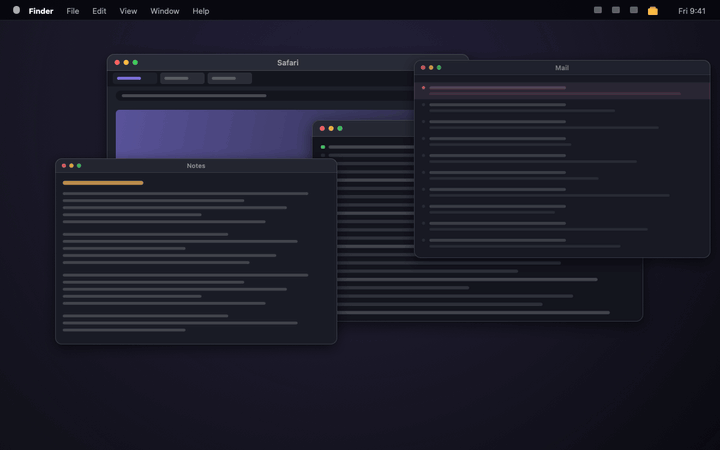The height and width of the screenshot is (450, 720).
Task: Open the Finder menu
Action: (41, 11)
